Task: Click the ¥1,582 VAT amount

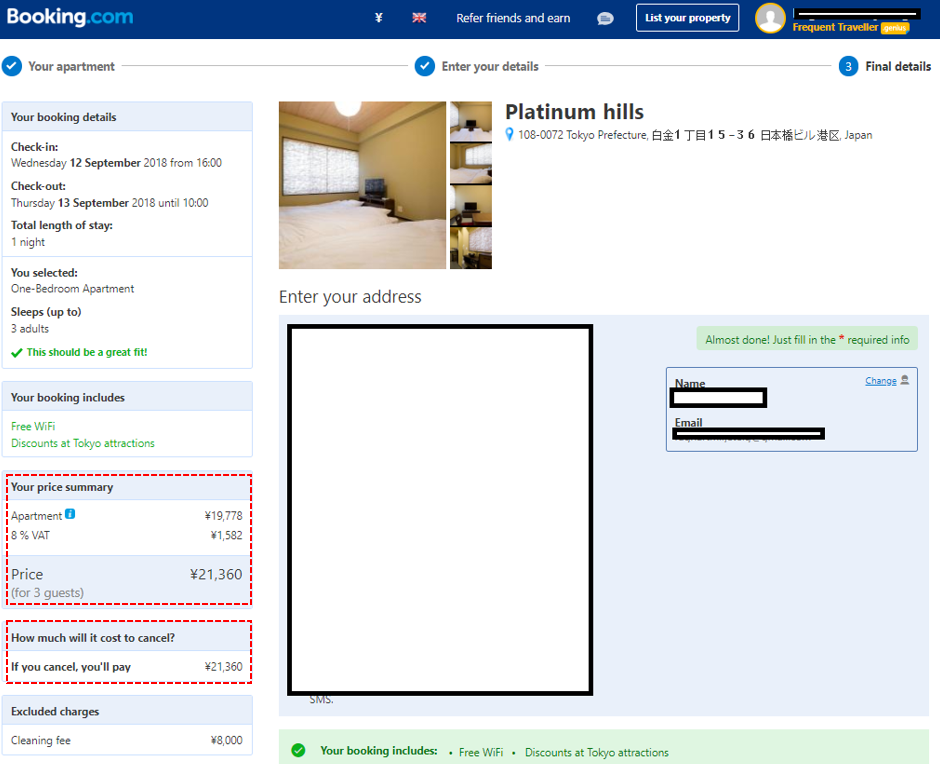Action: pos(227,535)
